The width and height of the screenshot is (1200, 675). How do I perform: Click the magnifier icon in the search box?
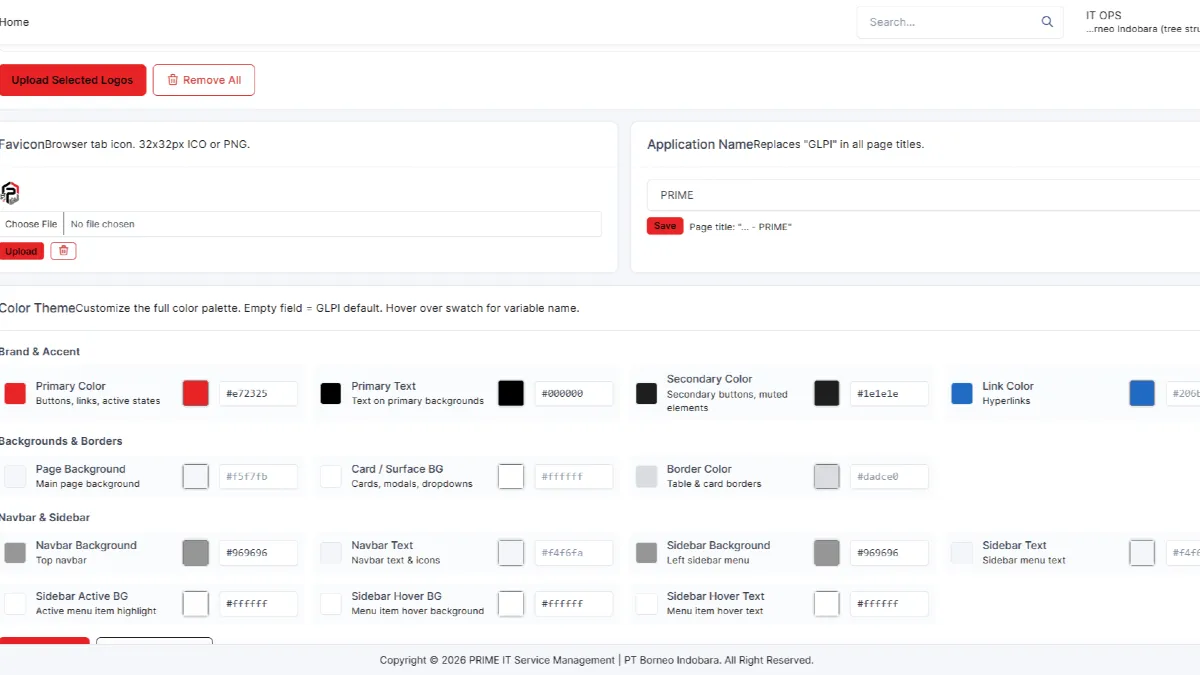click(x=1047, y=22)
